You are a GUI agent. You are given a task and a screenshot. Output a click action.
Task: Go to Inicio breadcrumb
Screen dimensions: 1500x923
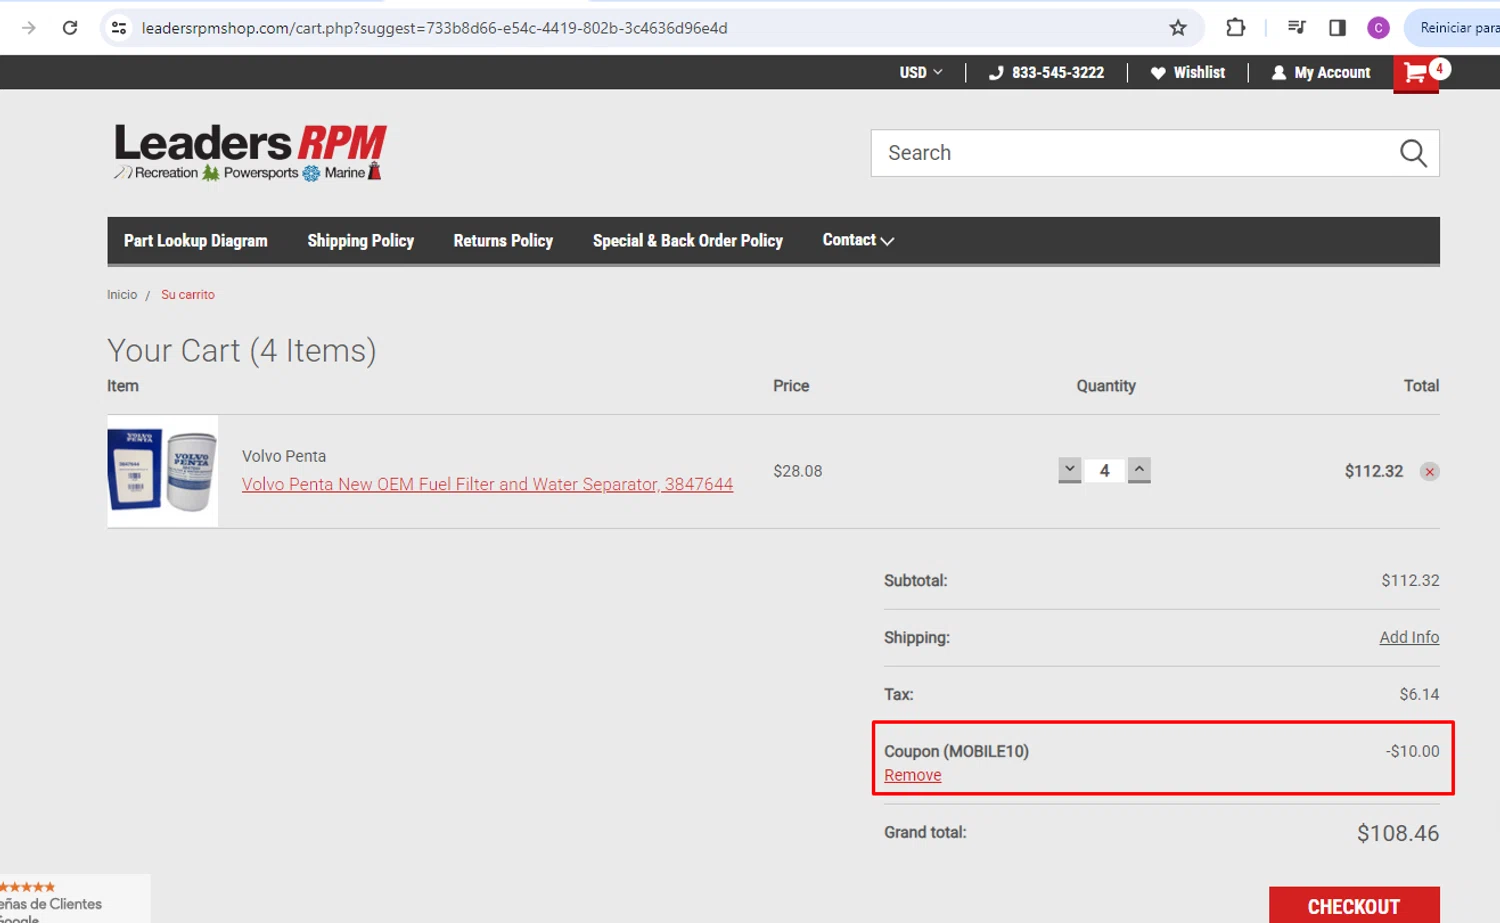[122, 295]
